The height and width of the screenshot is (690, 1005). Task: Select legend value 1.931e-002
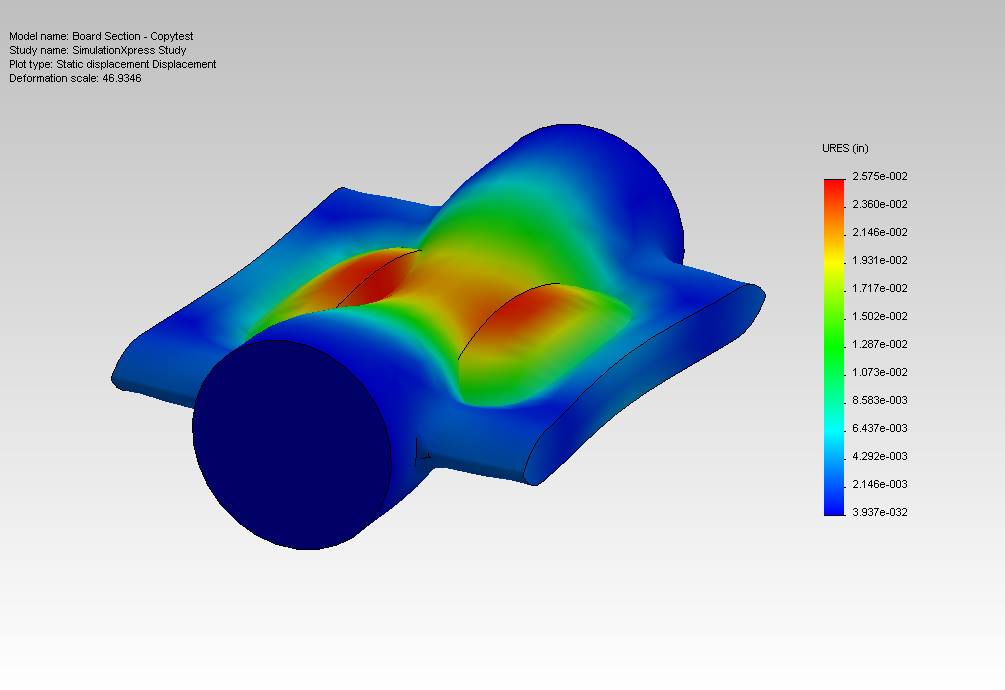tap(879, 261)
